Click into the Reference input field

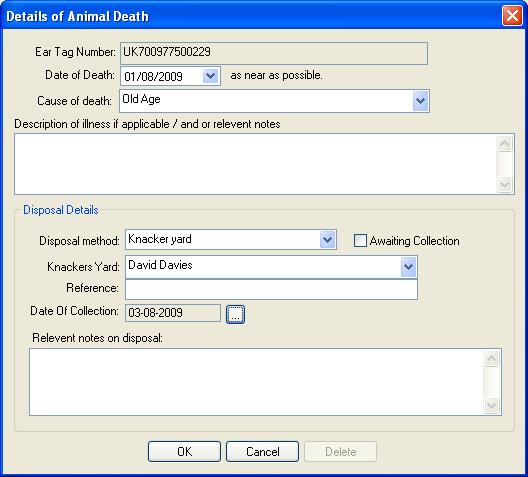click(x=271, y=289)
